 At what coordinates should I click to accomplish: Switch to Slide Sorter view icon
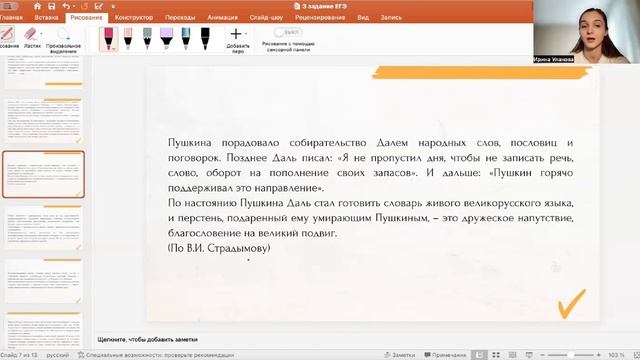tap(496, 355)
